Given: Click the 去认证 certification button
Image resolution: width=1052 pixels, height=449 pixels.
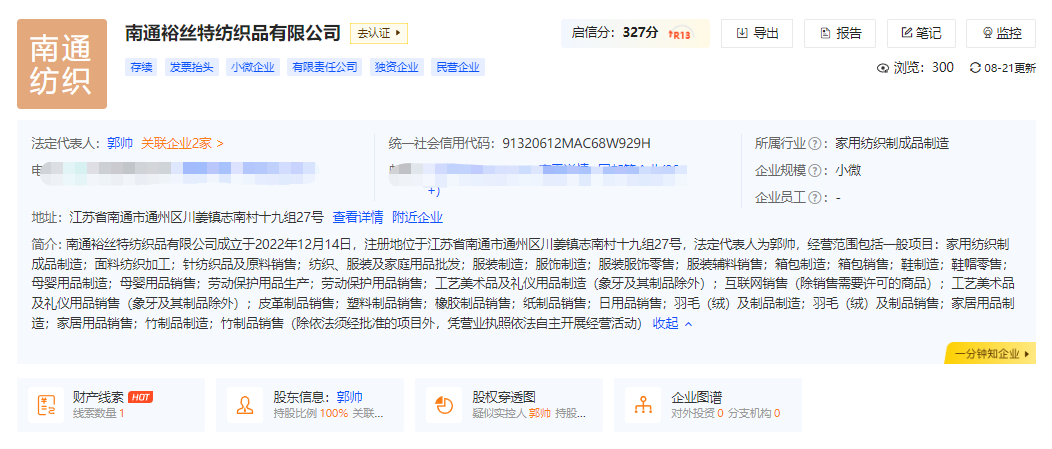Looking at the screenshot, I should (x=379, y=33).
